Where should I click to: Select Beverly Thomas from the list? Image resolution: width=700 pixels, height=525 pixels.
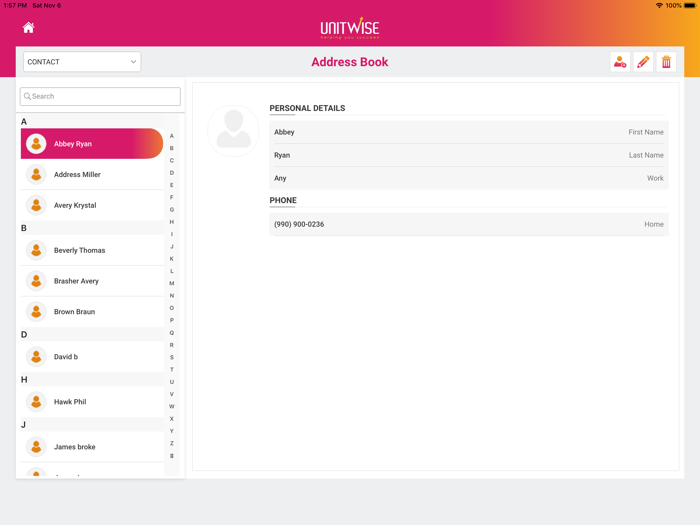(92, 250)
